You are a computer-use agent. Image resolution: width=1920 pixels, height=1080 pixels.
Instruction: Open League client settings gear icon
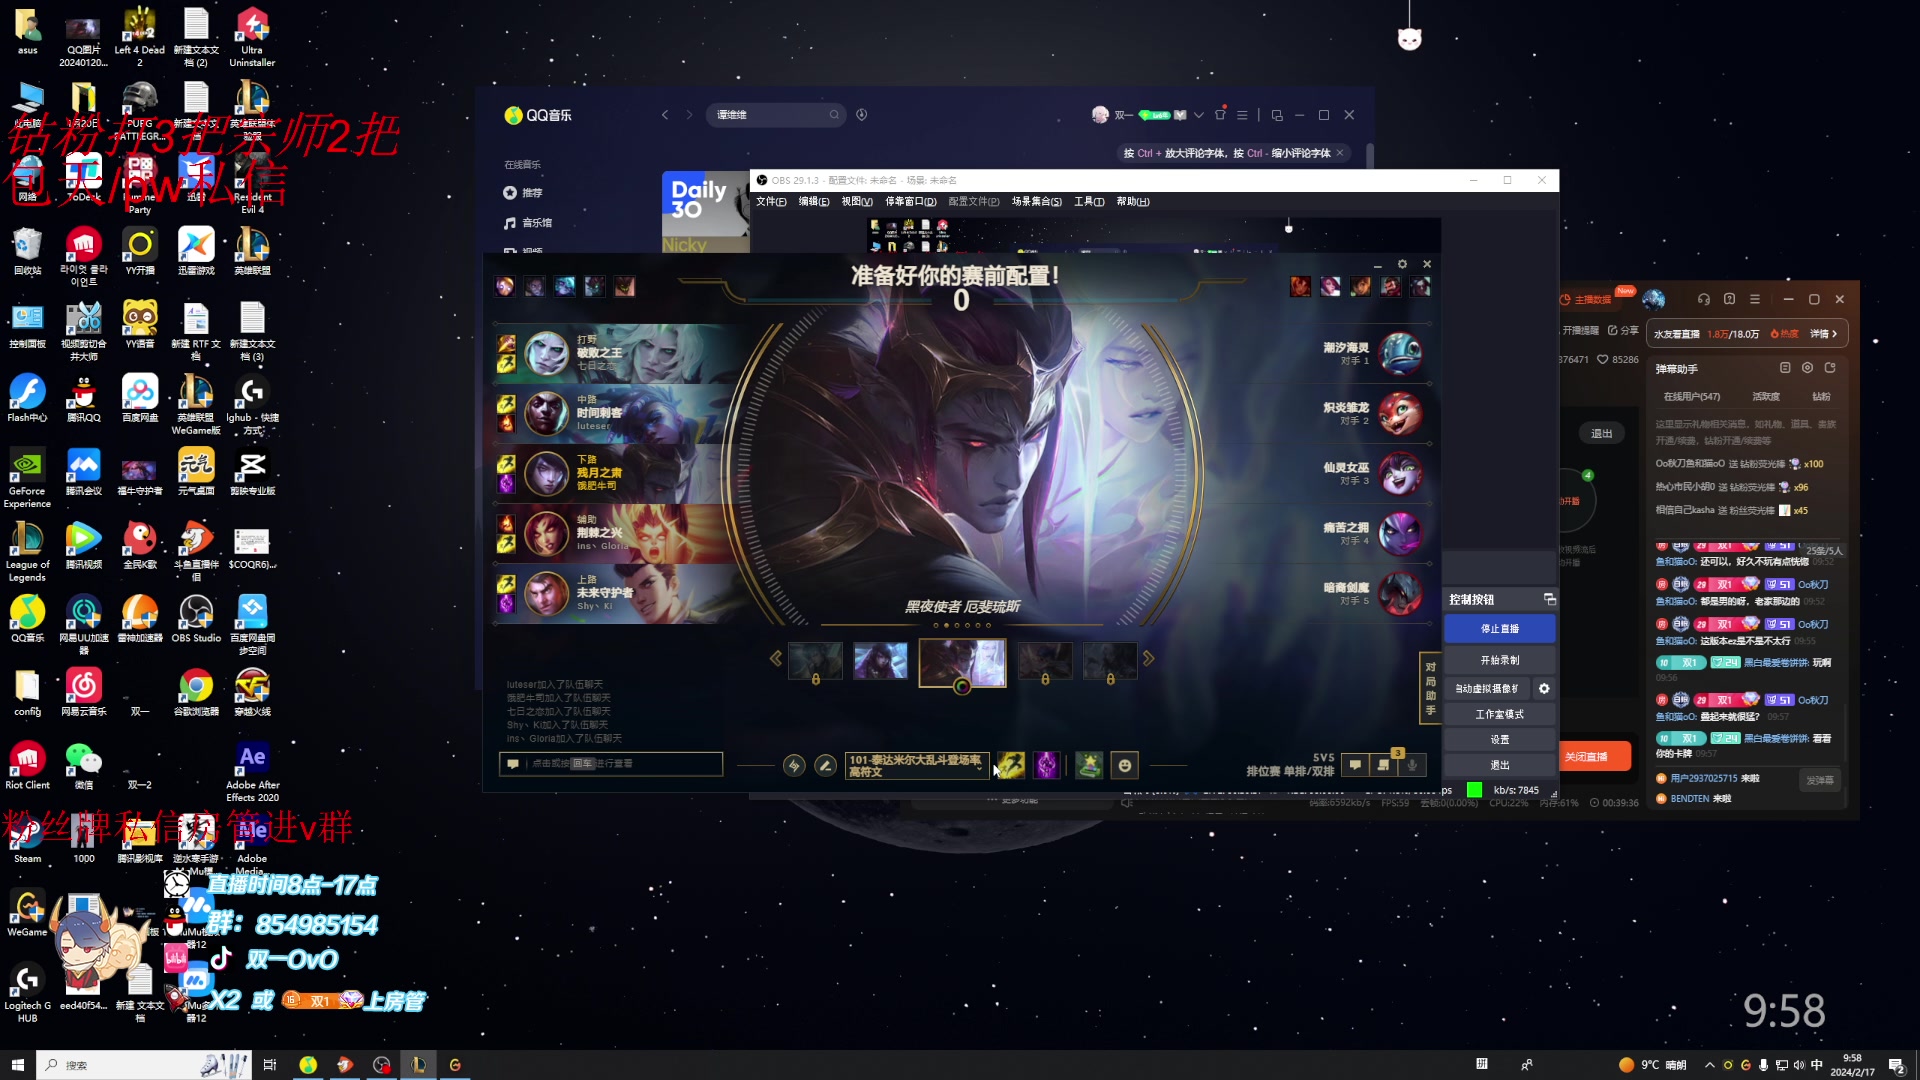1402,264
